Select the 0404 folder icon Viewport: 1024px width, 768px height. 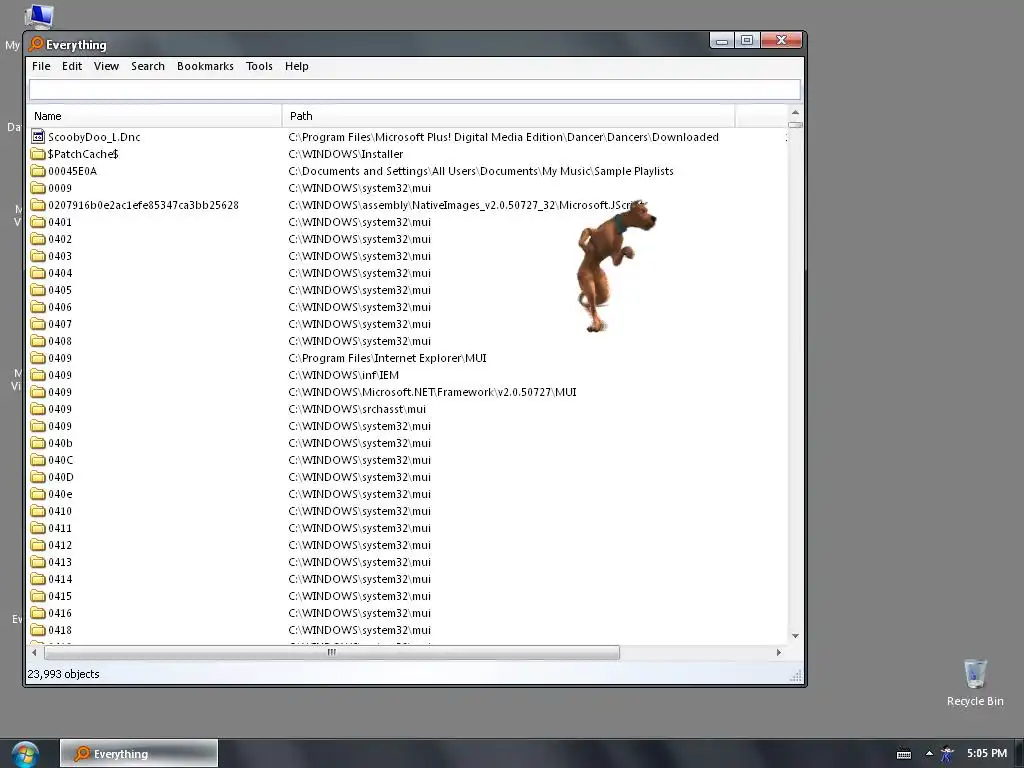point(38,273)
